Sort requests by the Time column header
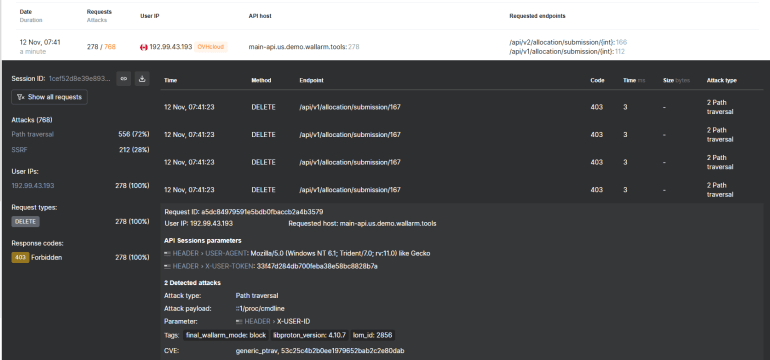The width and height of the screenshot is (770, 360). coord(170,80)
